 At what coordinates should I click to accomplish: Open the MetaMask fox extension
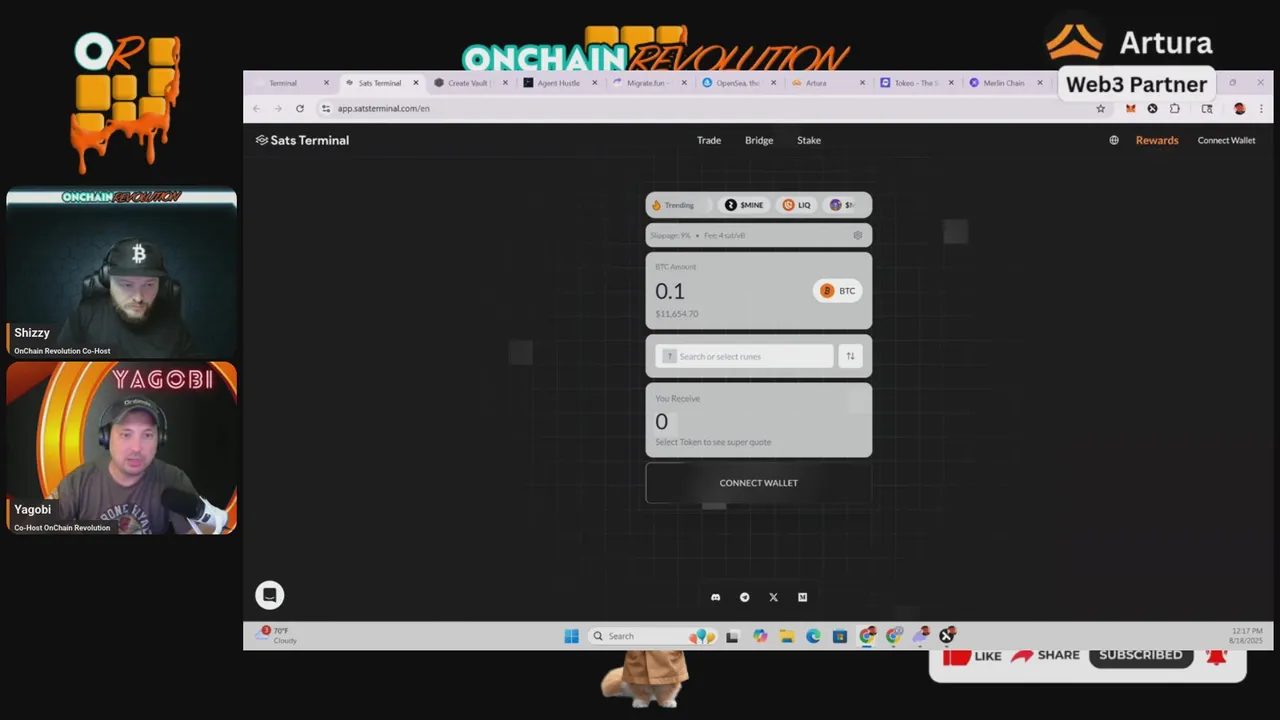click(1130, 108)
